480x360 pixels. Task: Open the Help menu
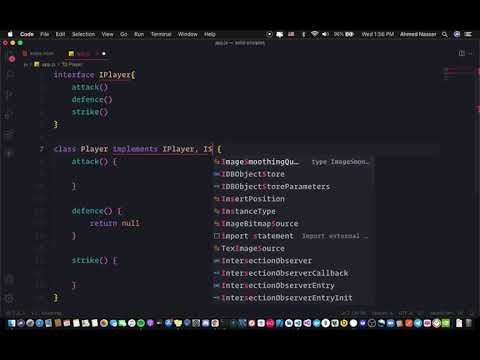point(210,34)
